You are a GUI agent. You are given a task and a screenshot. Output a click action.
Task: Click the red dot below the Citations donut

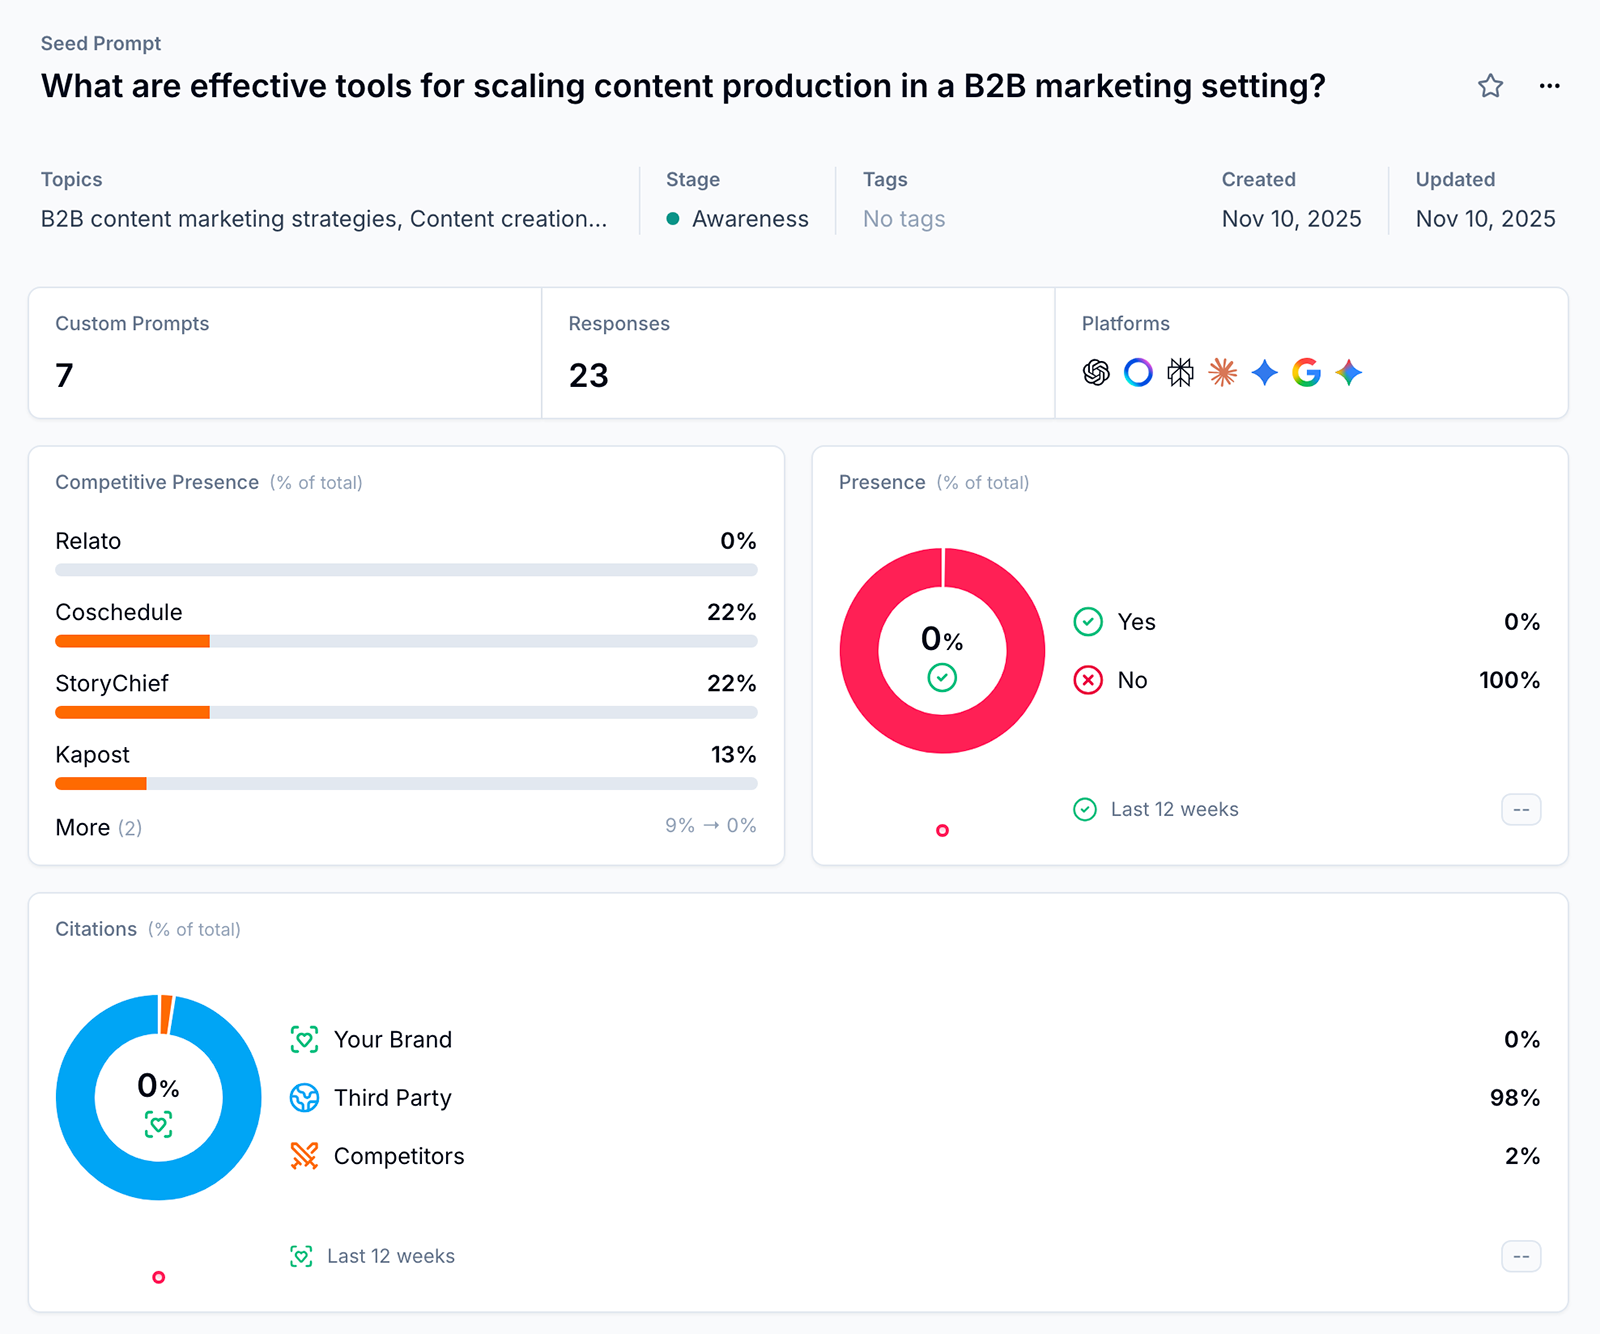tap(158, 1277)
